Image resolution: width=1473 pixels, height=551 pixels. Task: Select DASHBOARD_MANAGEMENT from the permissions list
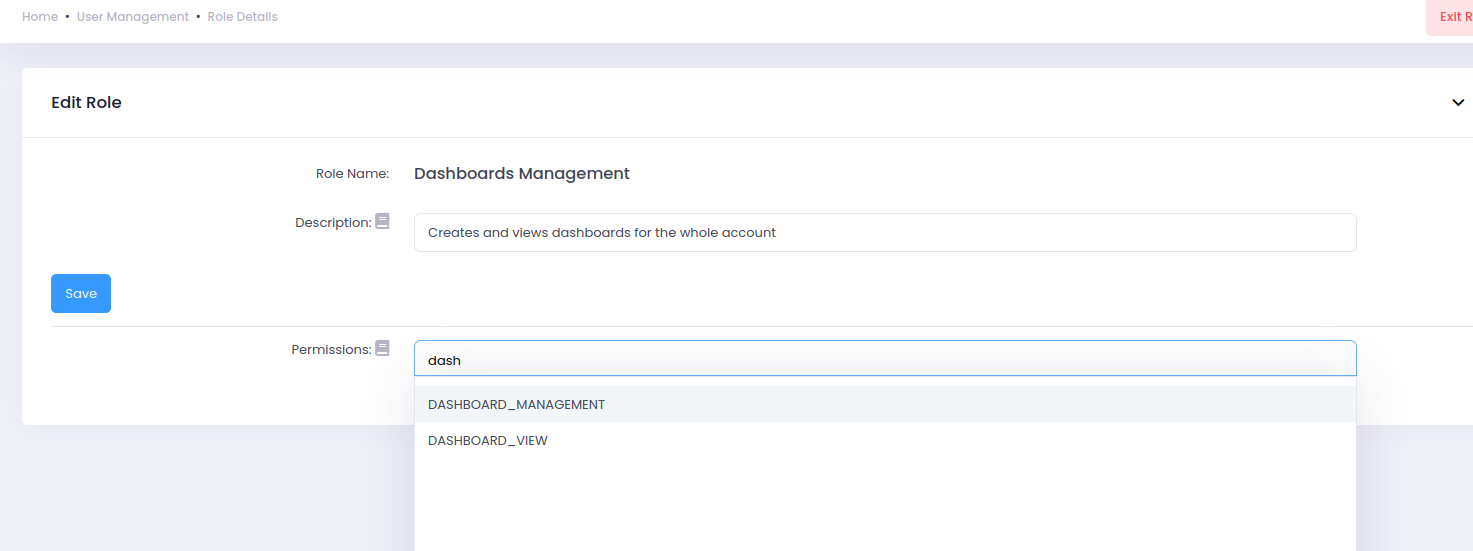pos(516,405)
